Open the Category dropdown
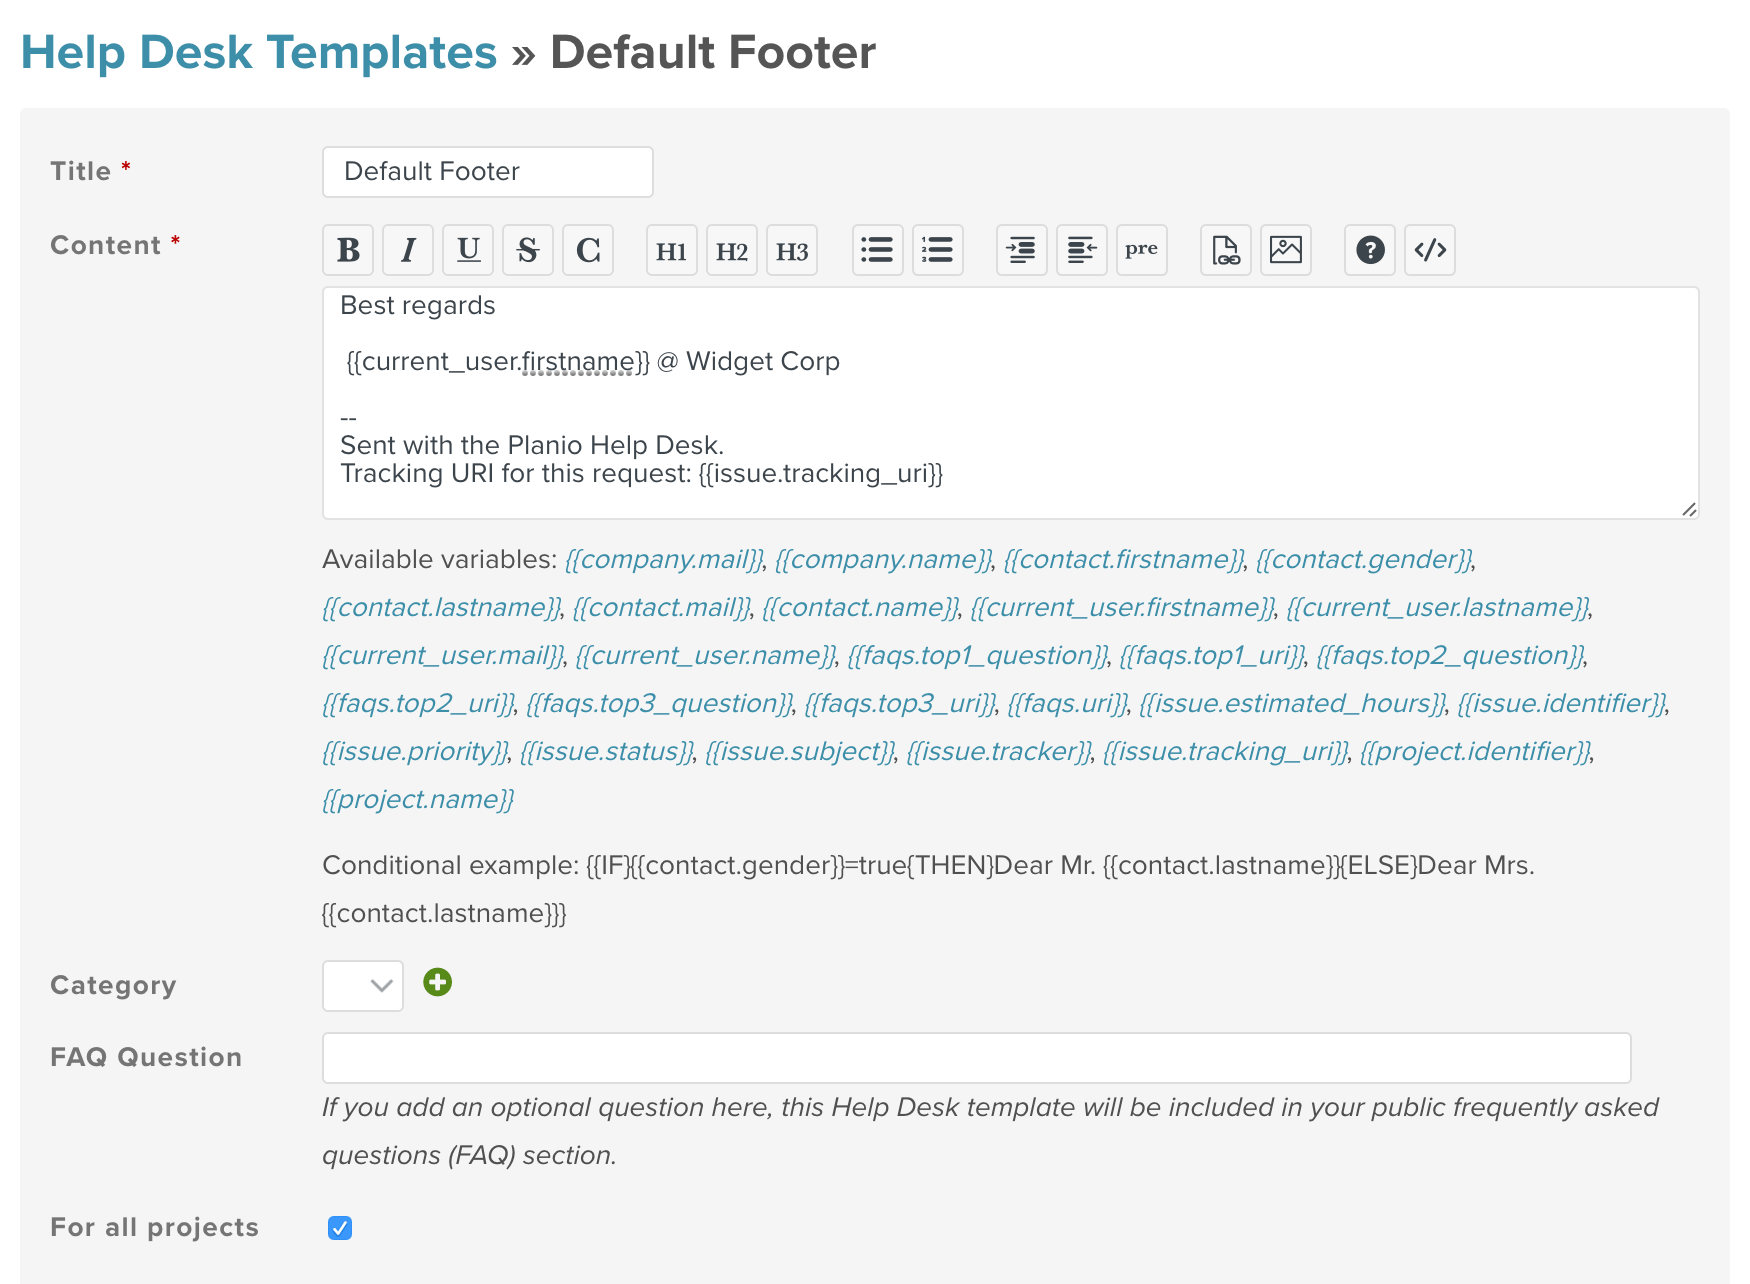Image resolution: width=1750 pixels, height=1284 pixels. [362, 985]
